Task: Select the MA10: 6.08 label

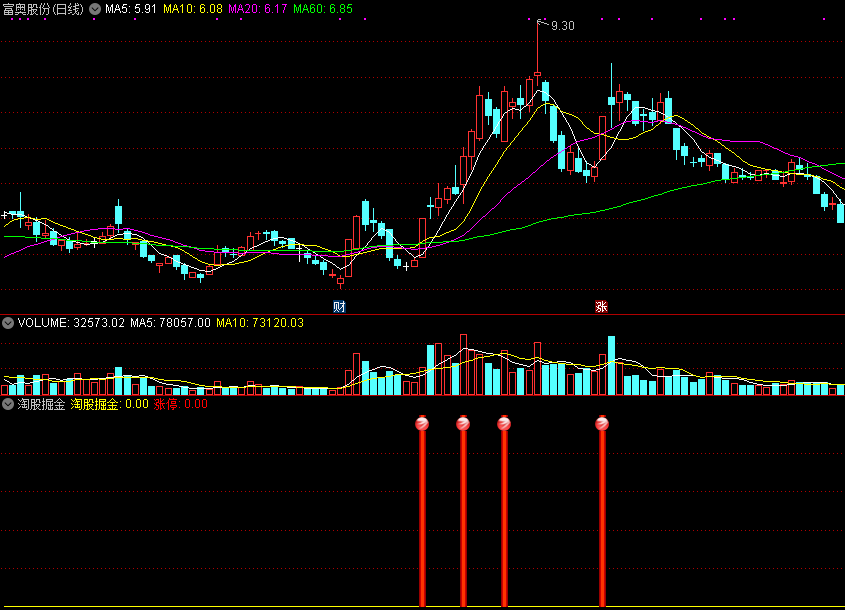Action: tap(192, 9)
